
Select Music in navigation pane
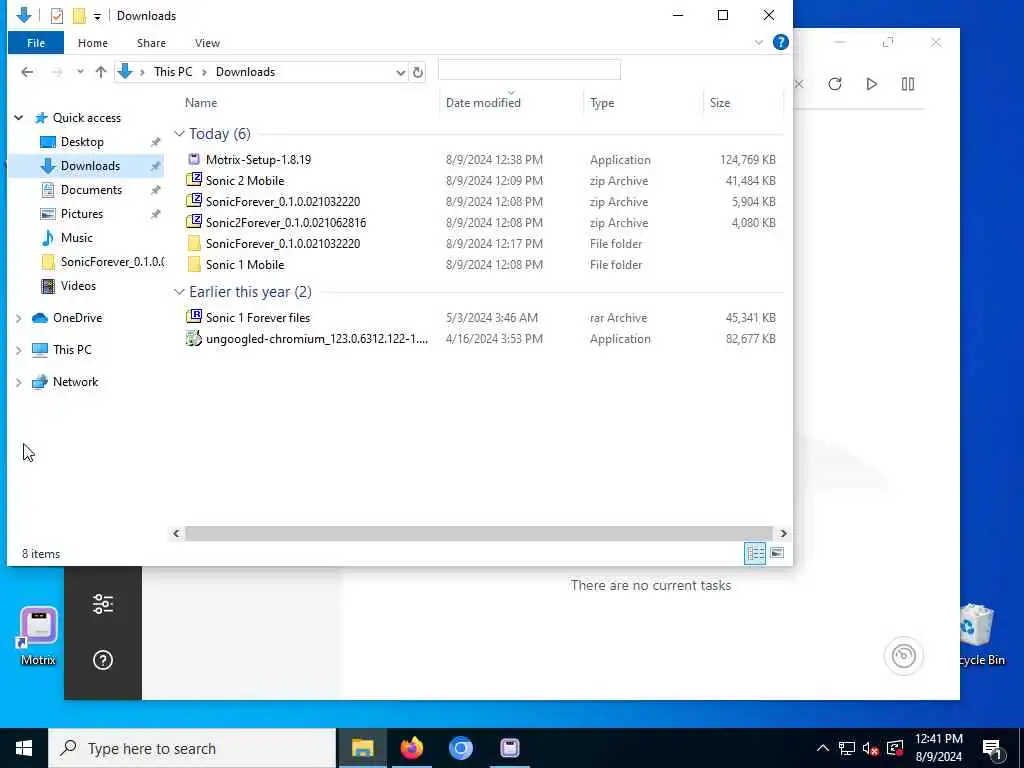[x=76, y=238]
